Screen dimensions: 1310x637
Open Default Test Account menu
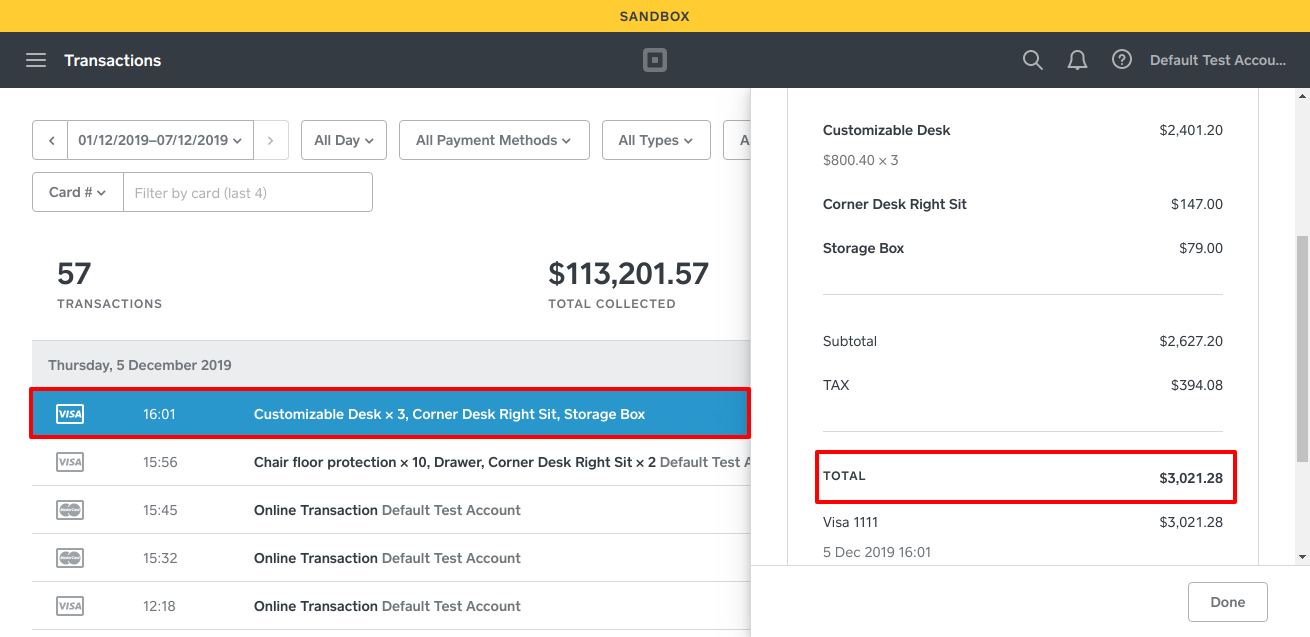click(1217, 60)
